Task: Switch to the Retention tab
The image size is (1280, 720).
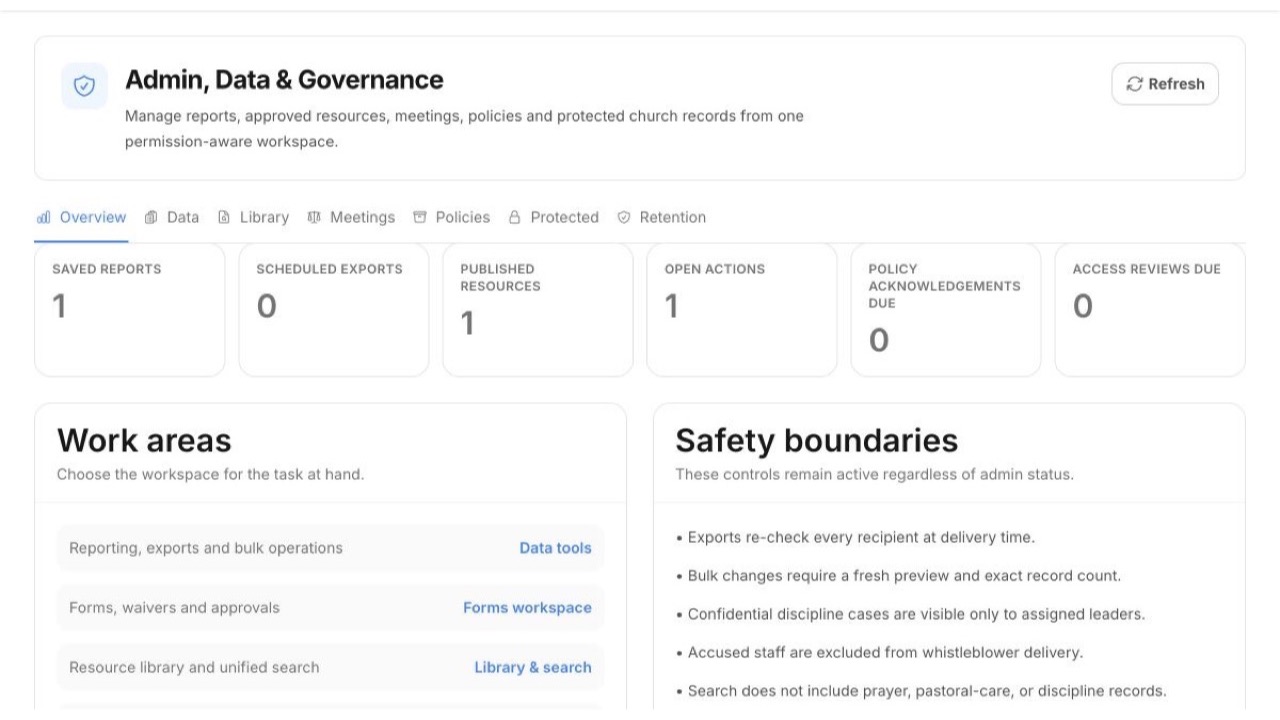Action: tap(662, 217)
